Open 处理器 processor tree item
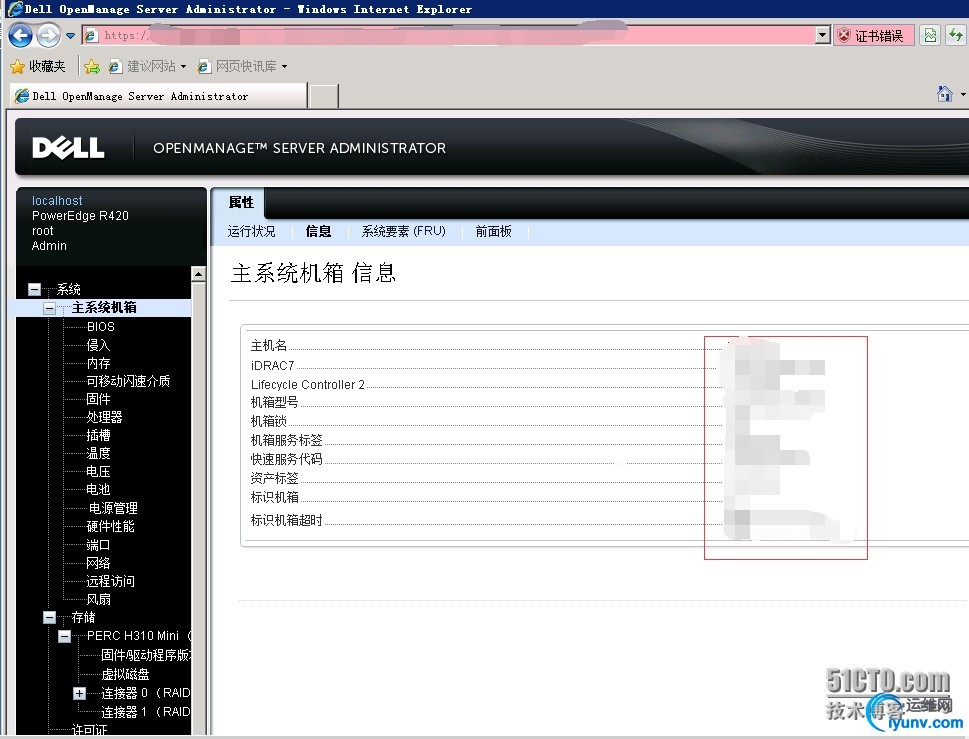 104,417
